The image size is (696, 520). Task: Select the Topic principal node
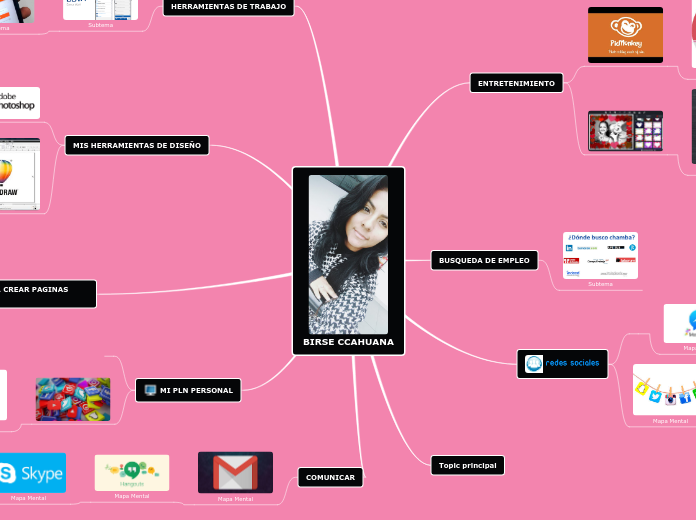(467, 465)
